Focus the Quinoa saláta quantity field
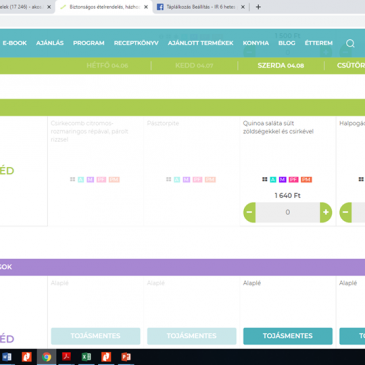The image size is (365, 365). coord(288,212)
